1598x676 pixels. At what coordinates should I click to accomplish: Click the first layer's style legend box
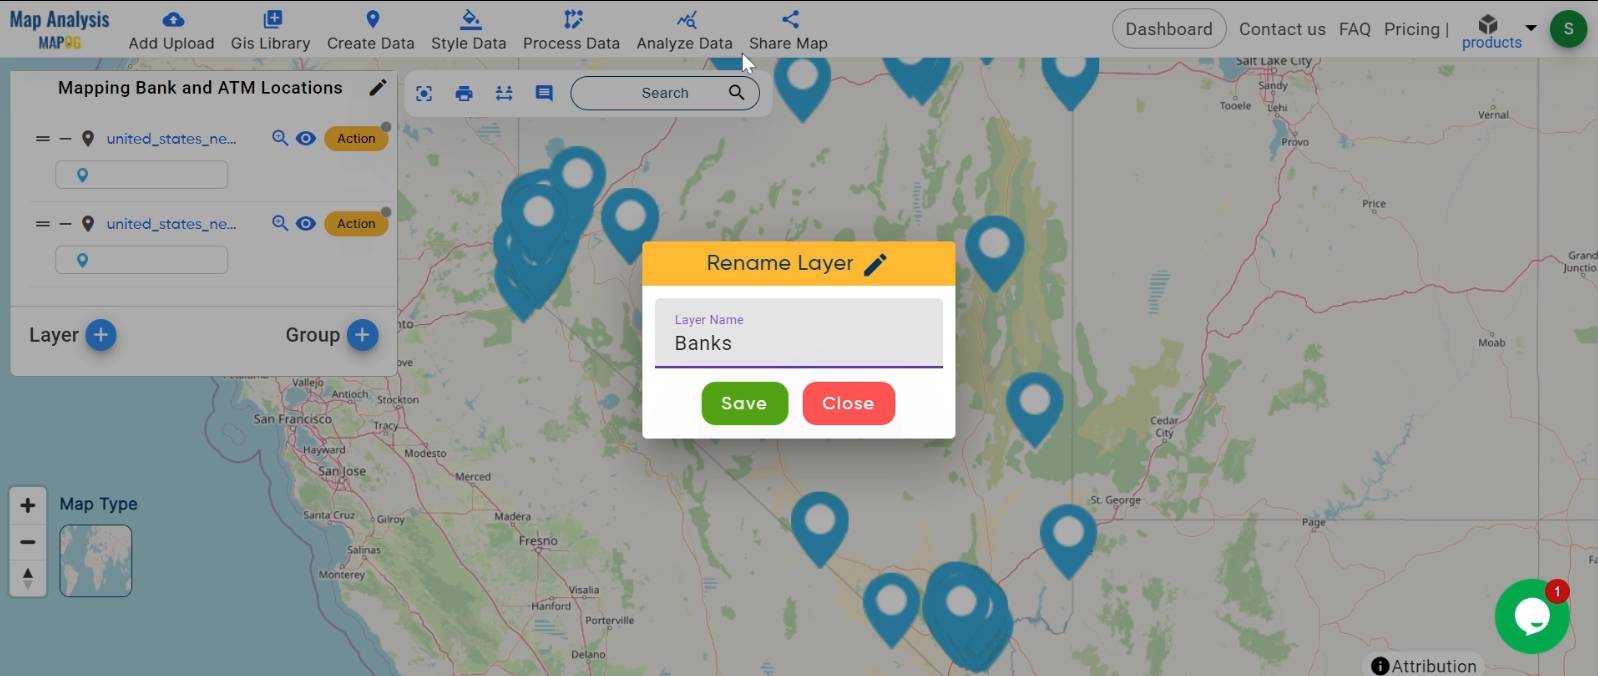pos(141,175)
